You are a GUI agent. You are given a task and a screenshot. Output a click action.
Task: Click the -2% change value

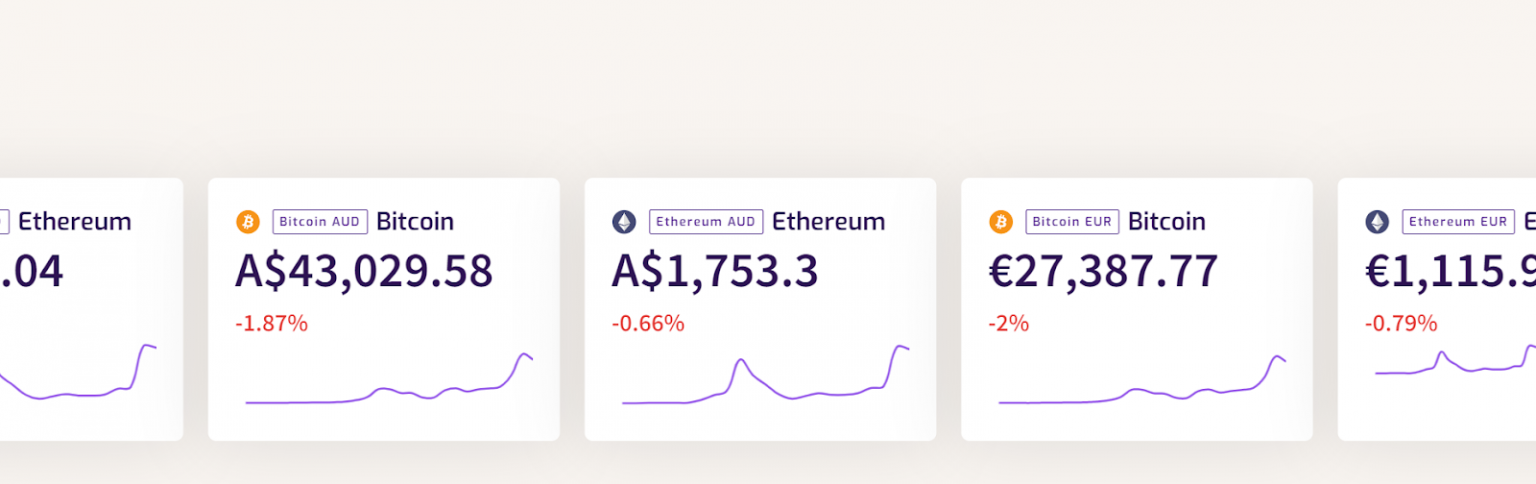[1009, 324]
